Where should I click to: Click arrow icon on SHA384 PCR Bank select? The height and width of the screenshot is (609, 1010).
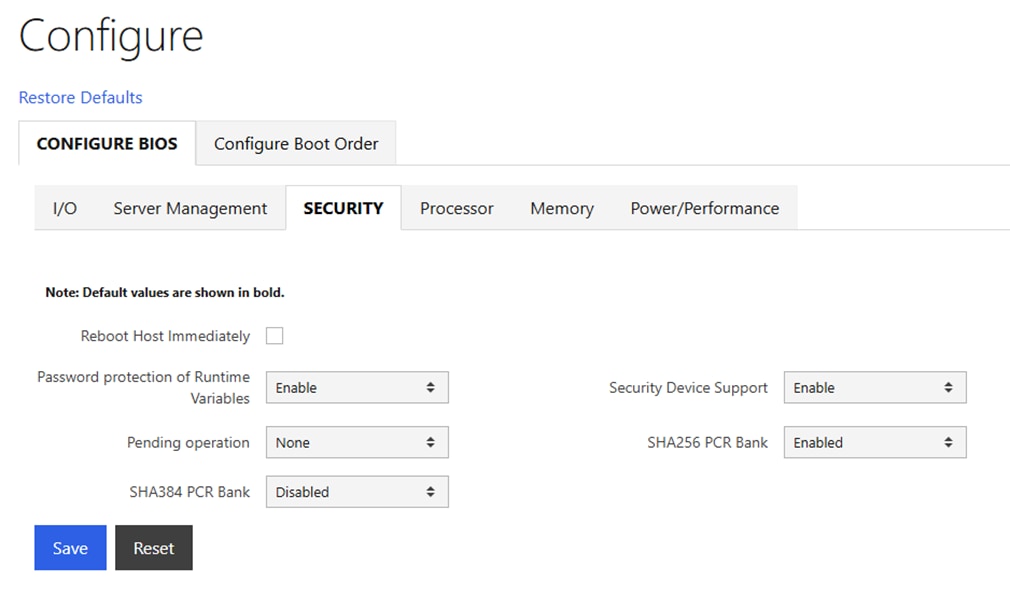430,492
